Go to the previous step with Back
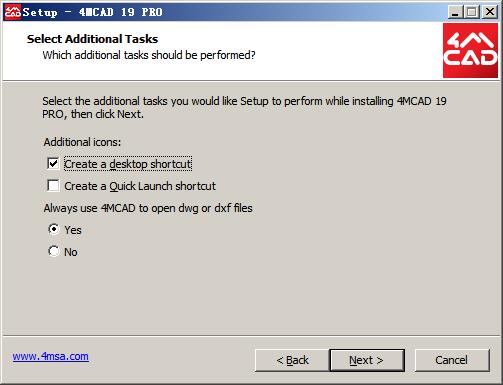The width and height of the screenshot is (503, 385). tap(292, 360)
